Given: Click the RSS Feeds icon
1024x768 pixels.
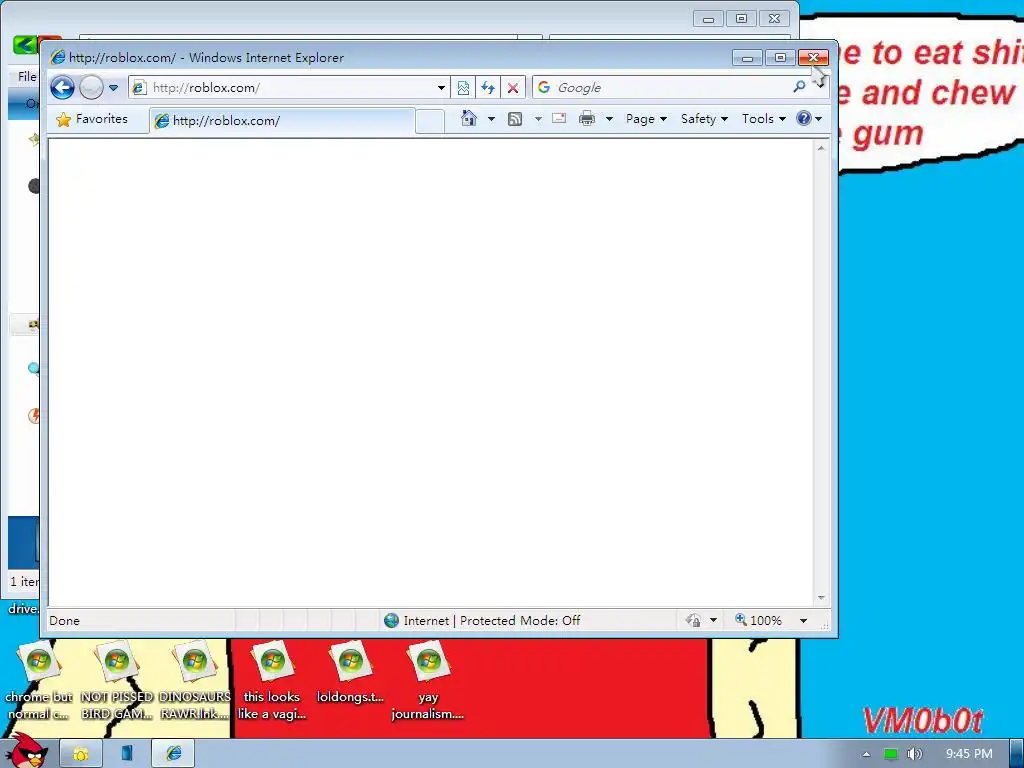Looking at the screenshot, I should [515, 119].
